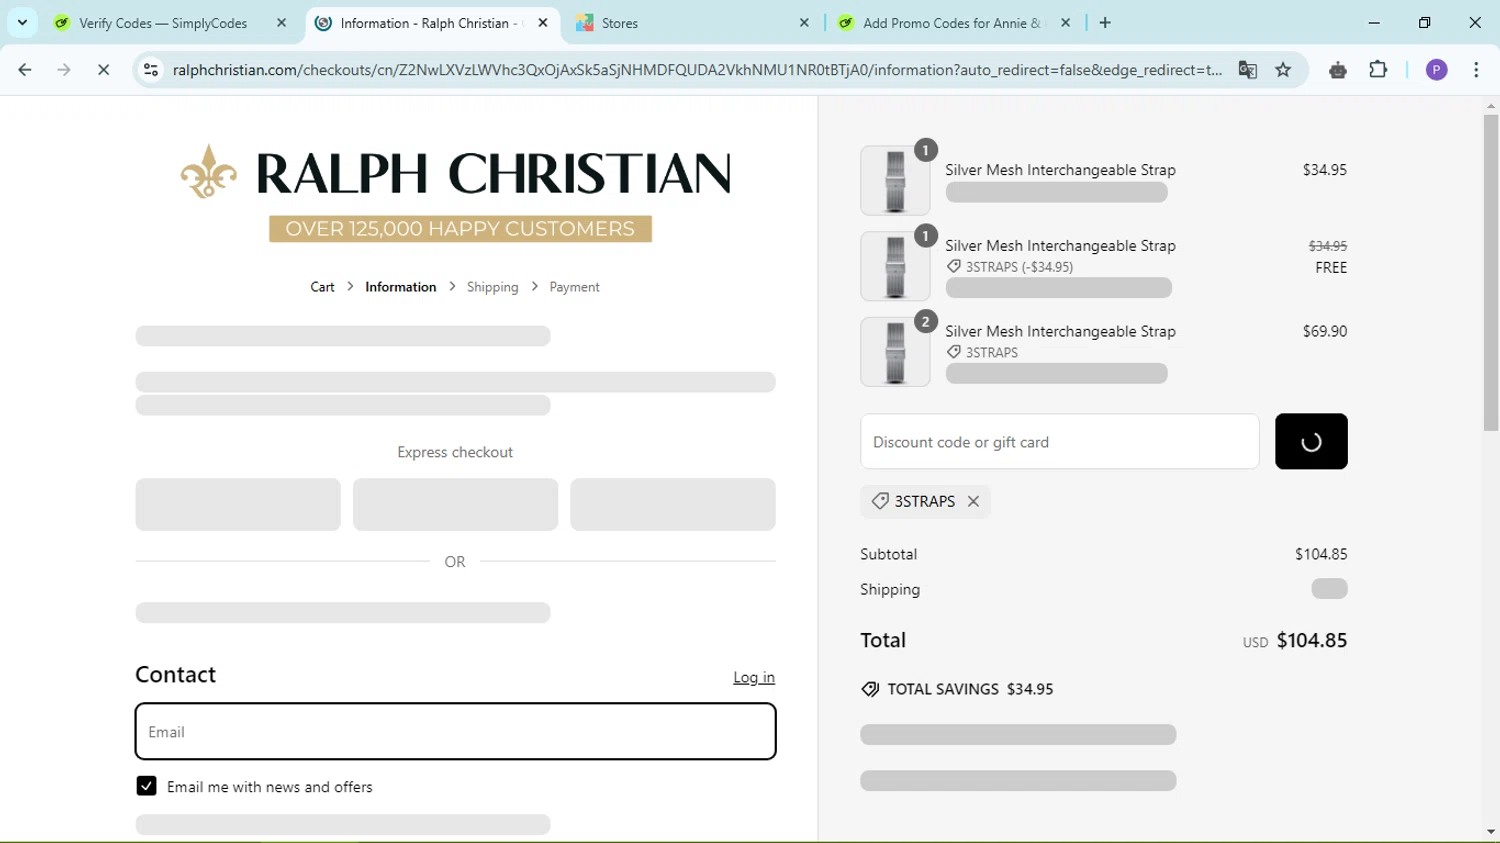The image size is (1500, 843).
Task: Click the free Silver Mesh strap thumbnail
Action: tap(895, 266)
